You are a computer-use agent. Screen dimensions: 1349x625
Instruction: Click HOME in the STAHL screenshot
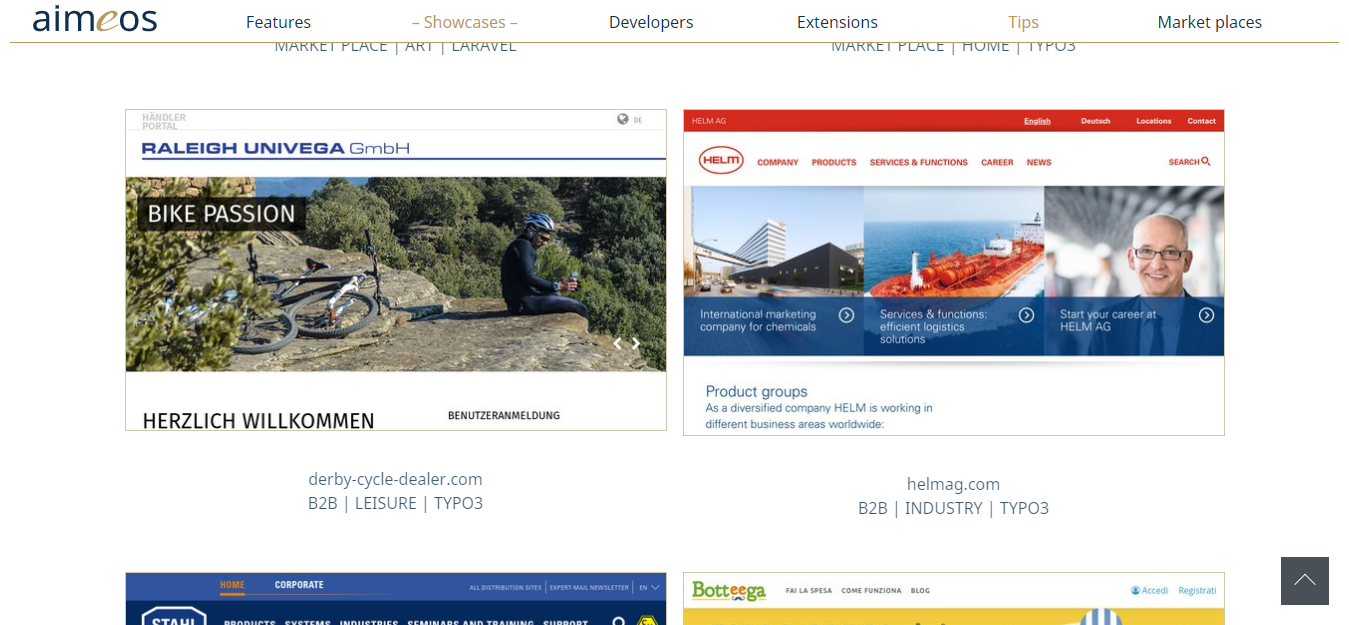pyautogui.click(x=232, y=585)
